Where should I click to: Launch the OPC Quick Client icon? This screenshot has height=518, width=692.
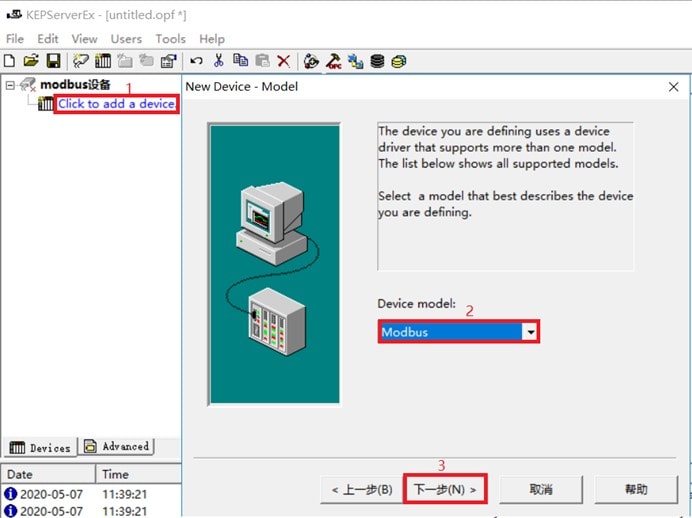[x=334, y=61]
